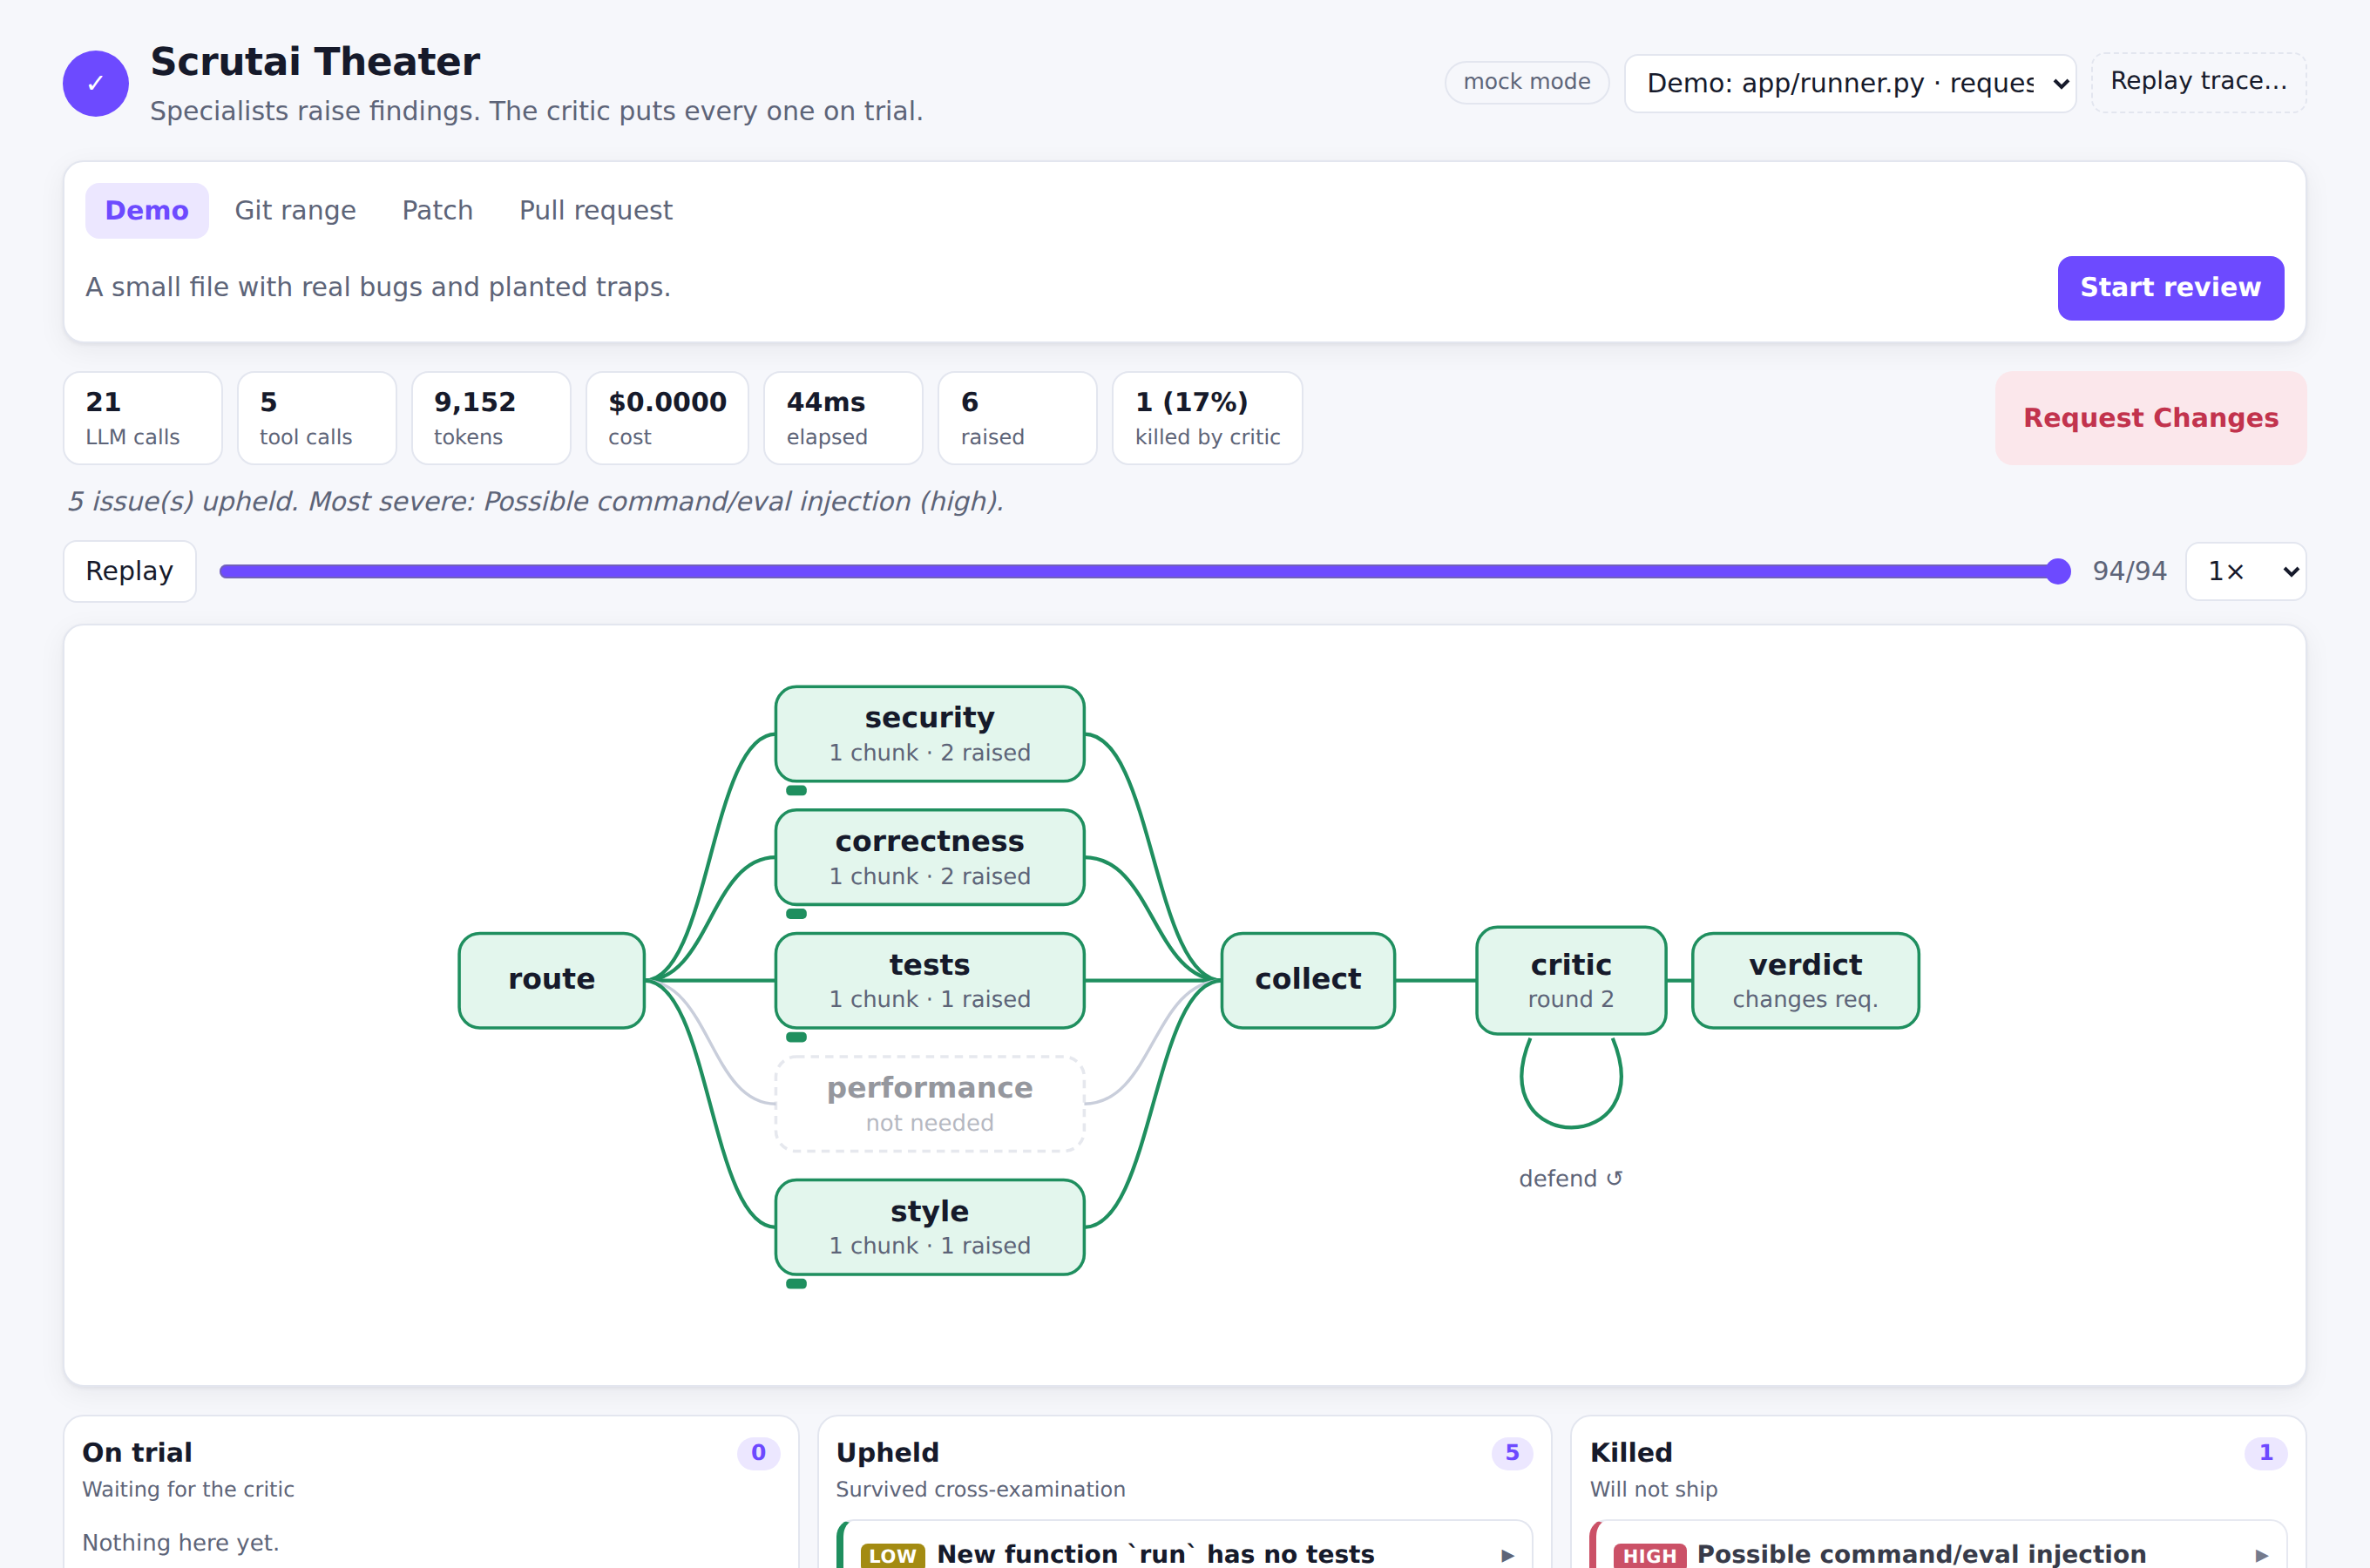Click the LOW severity tag
This screenshot has width=2370, height=1568.
(892, 1555)
